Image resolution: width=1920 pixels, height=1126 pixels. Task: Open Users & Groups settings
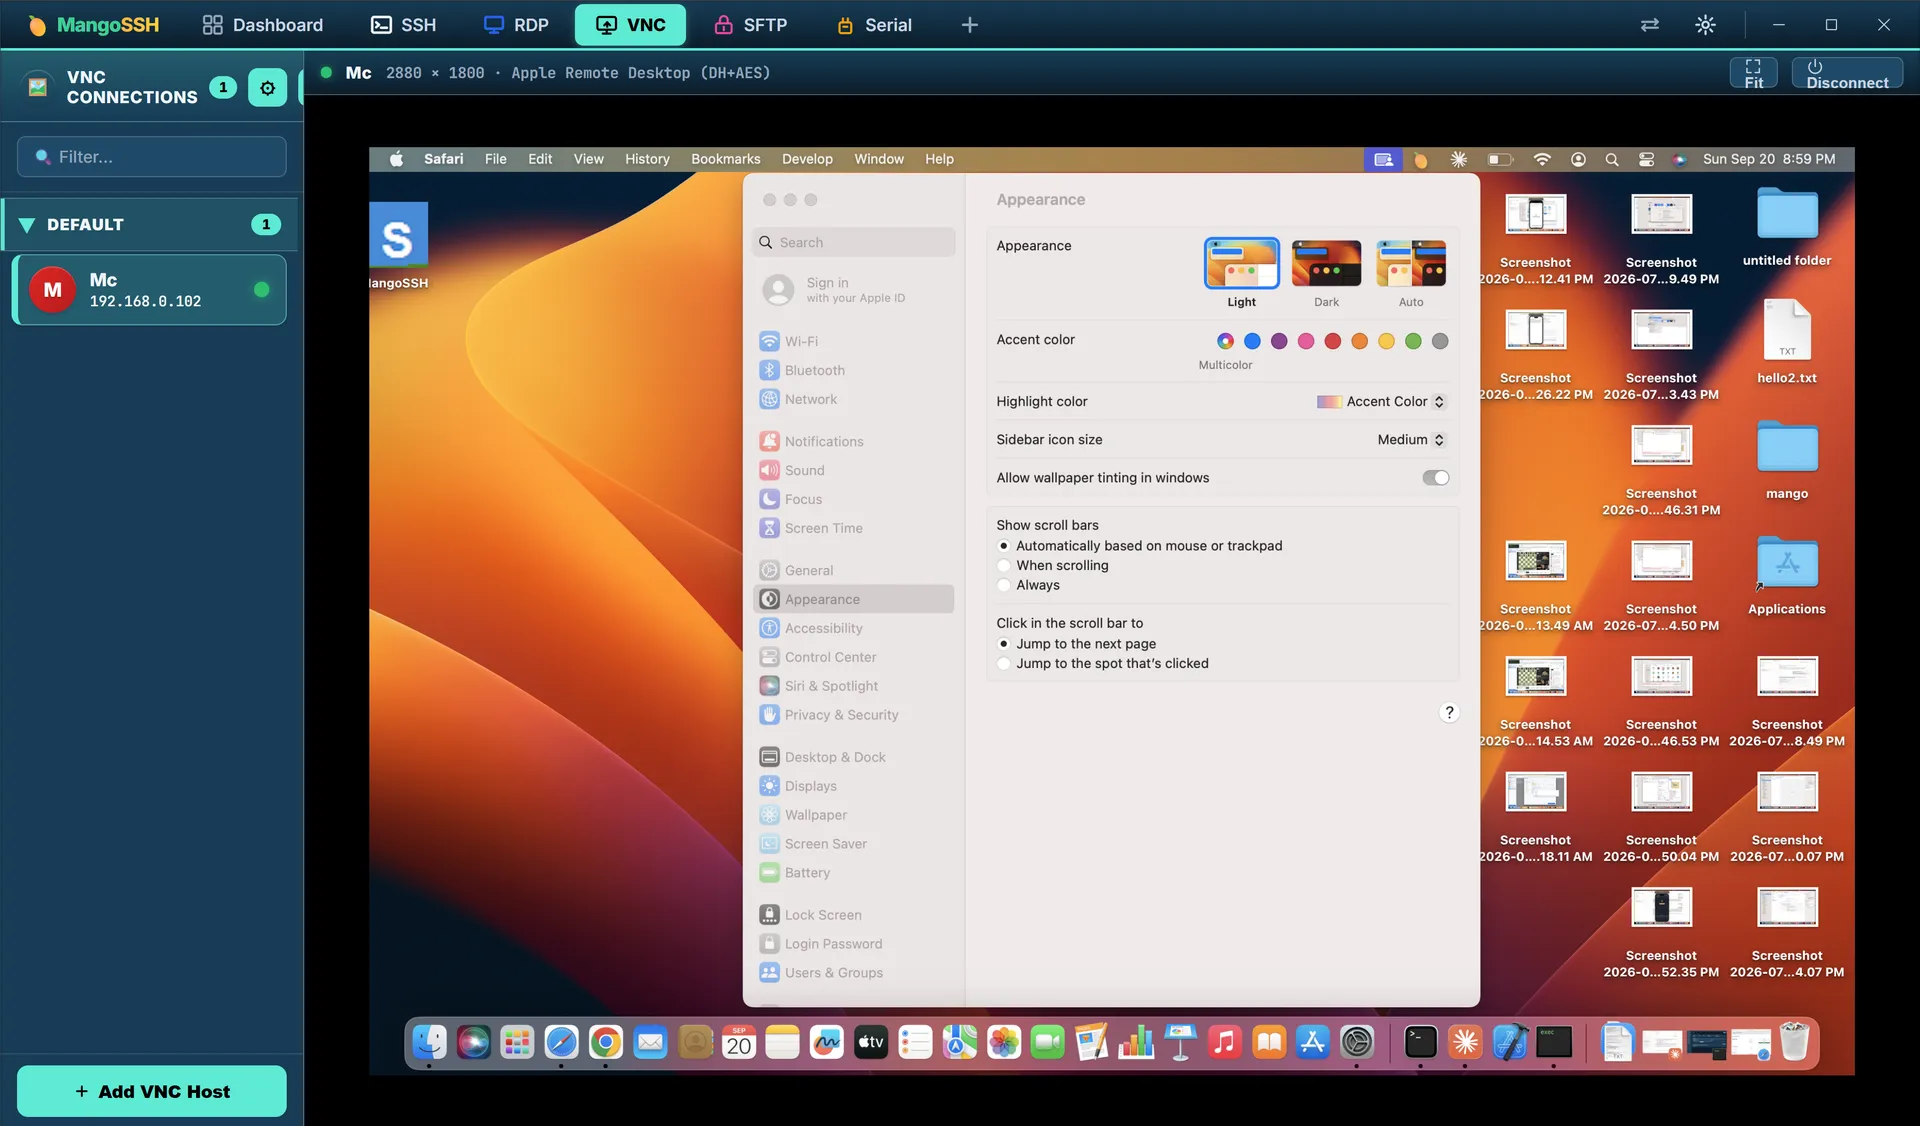(x=854, y=973)
